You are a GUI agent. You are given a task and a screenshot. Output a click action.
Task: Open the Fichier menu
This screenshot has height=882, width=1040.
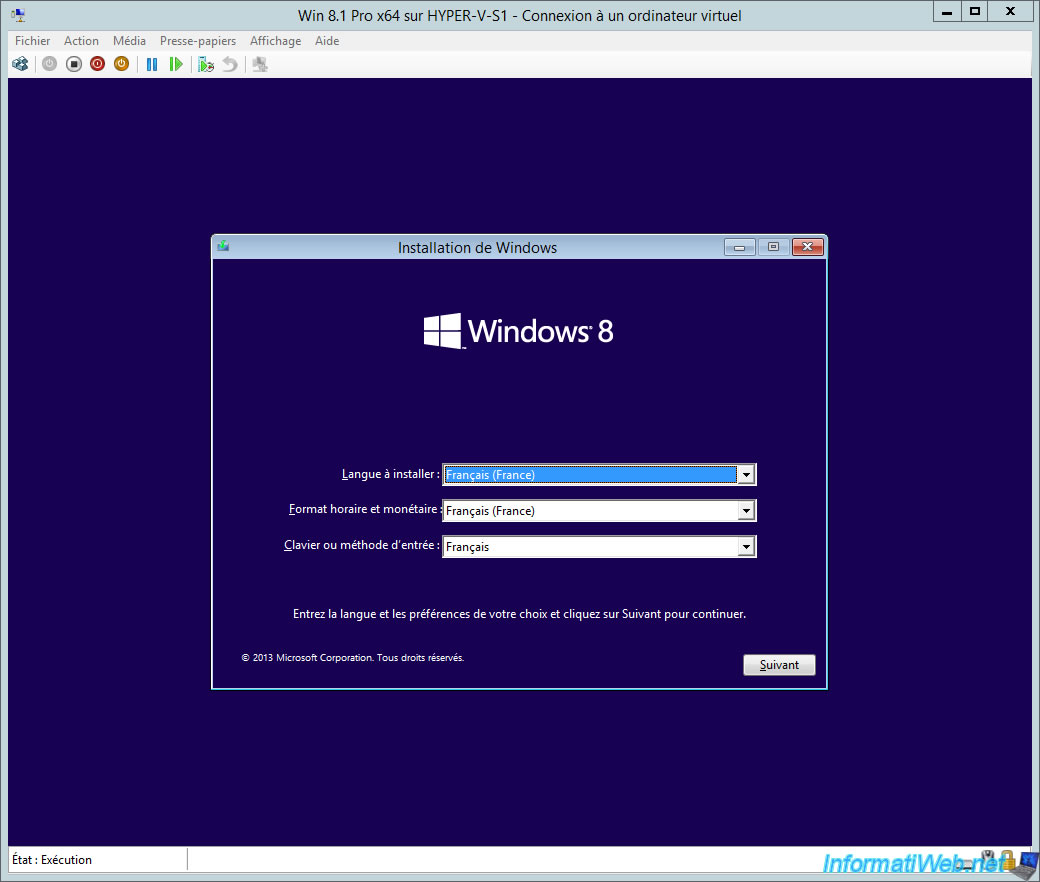pos(32,40)
